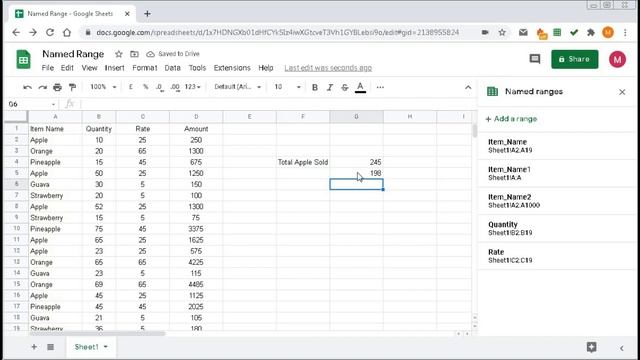640x360 pixels.
Task: Open the Insert menu
Action: (x=114, y=68)
